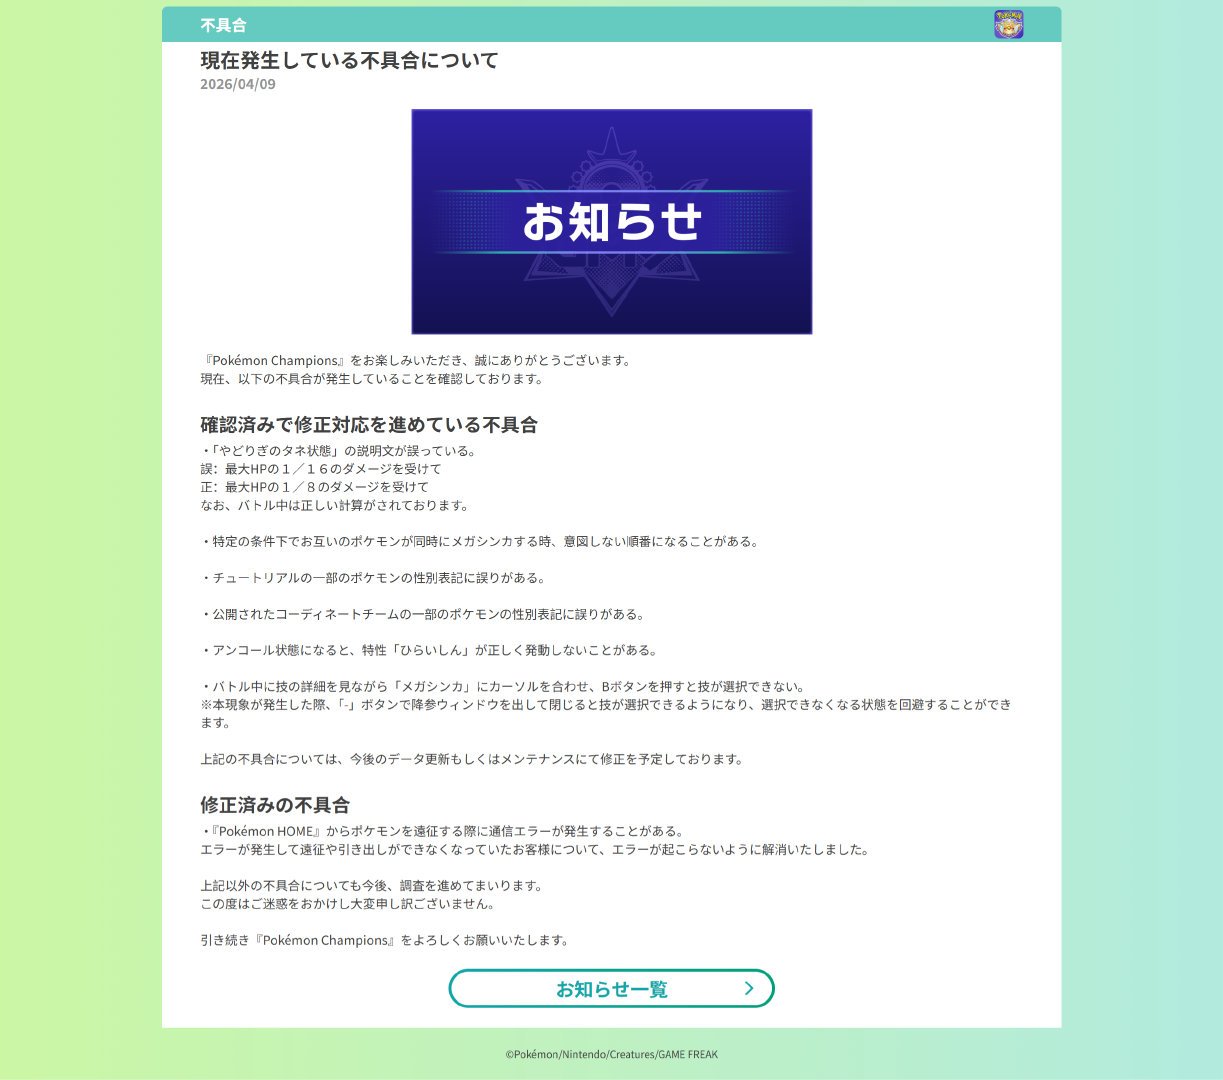Click the ※本現象が発生した際 workaround note
The height and width of the screenshot is (1080, 1223).
click(x=606, y=713)
